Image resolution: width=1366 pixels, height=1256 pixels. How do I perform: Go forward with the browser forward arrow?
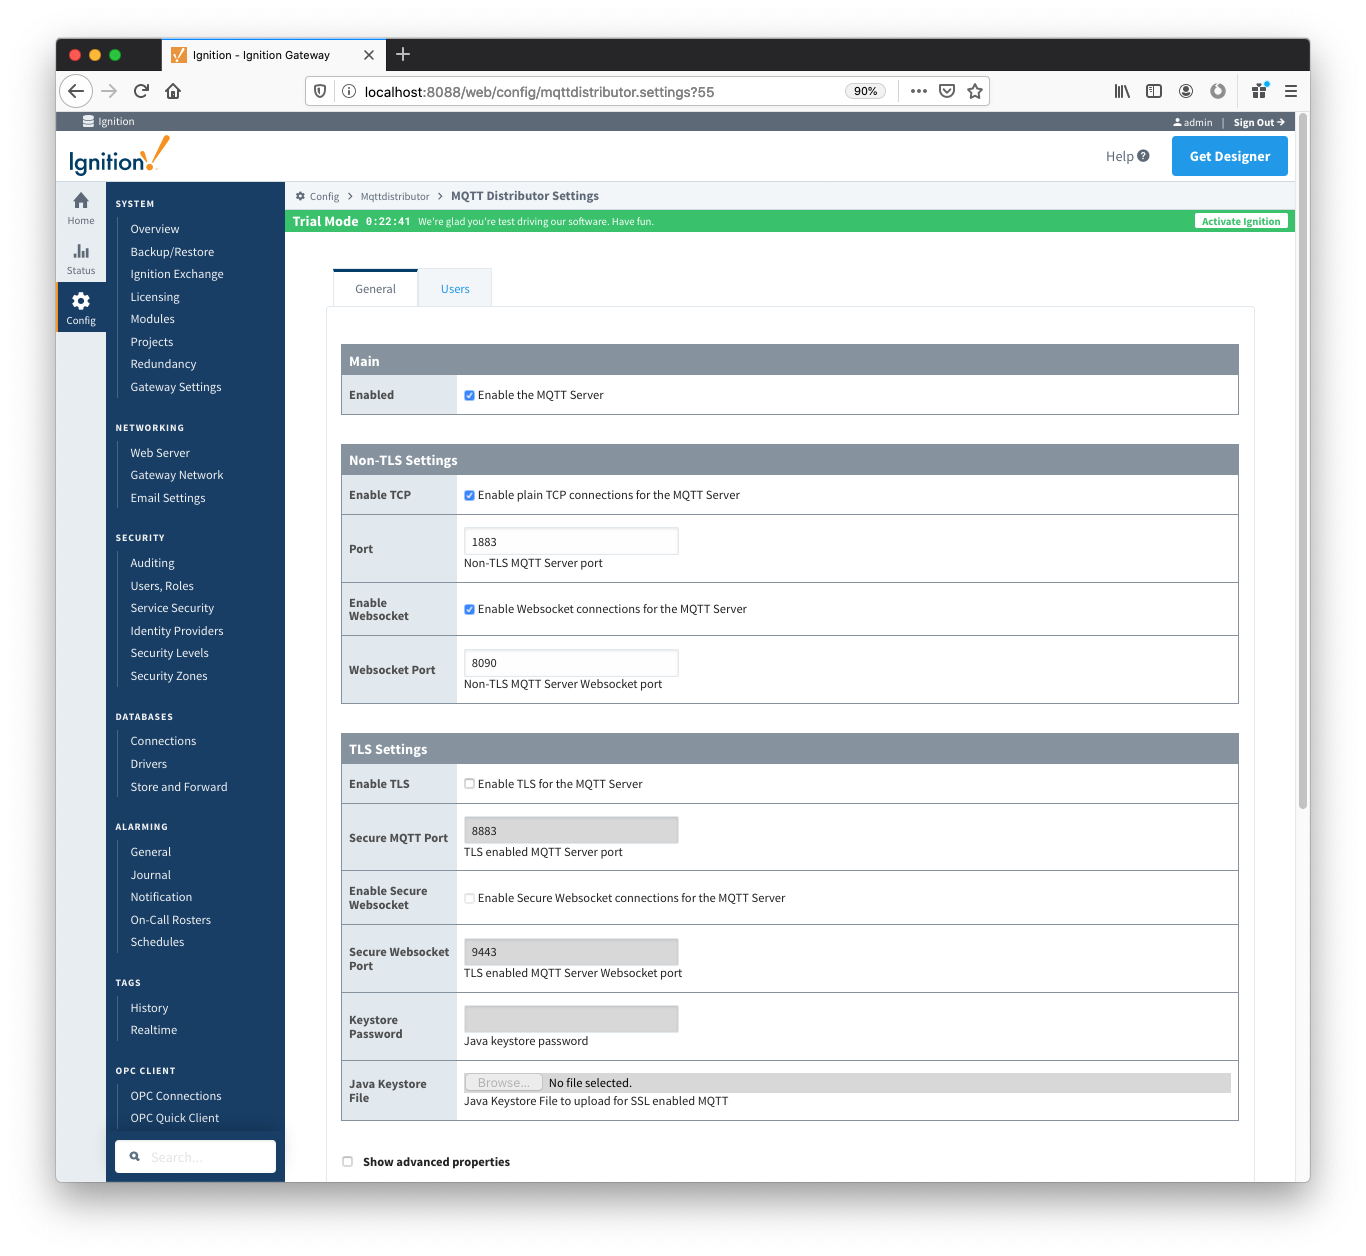(109, 91)
